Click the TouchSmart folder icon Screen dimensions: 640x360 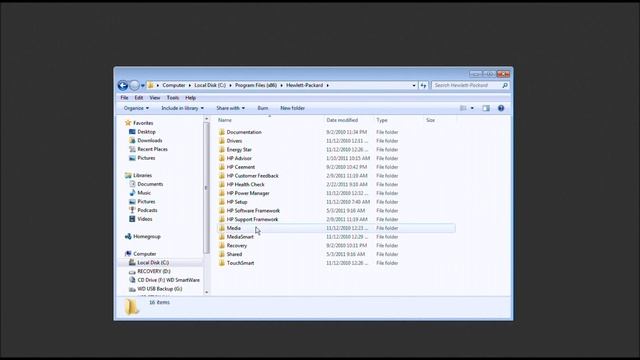tap(222, 263)
